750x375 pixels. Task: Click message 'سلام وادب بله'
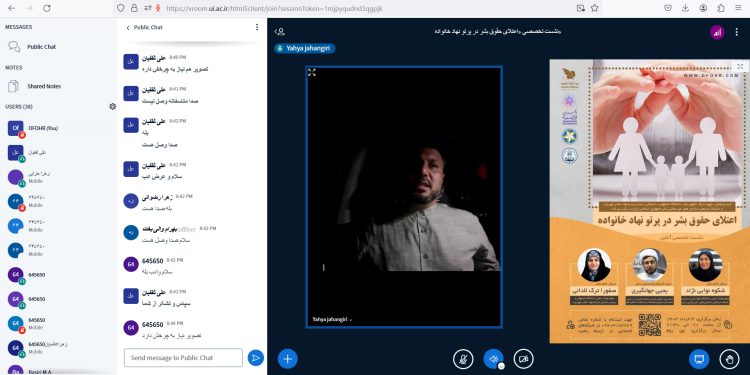[157, 272]
